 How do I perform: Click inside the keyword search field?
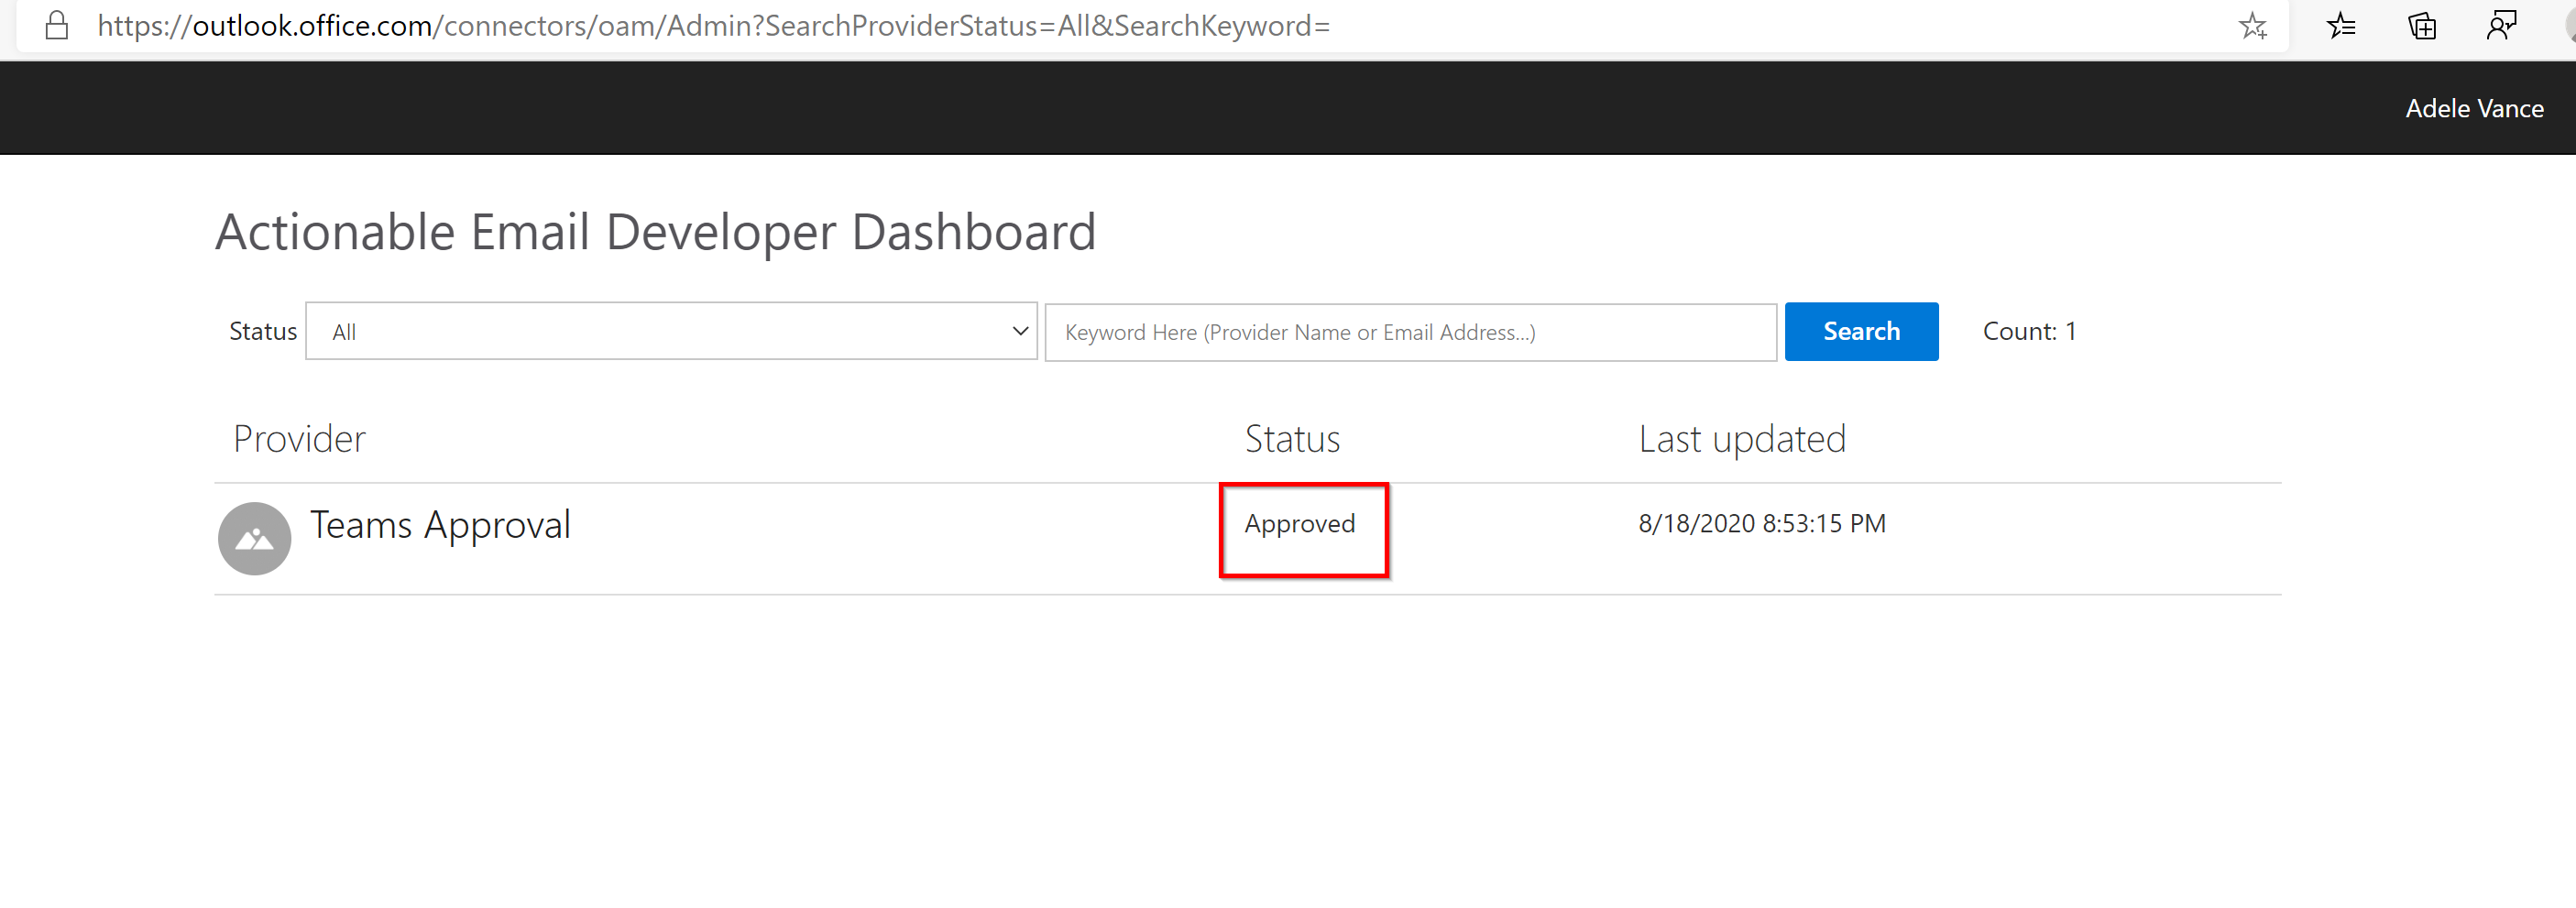point(1410,332)
